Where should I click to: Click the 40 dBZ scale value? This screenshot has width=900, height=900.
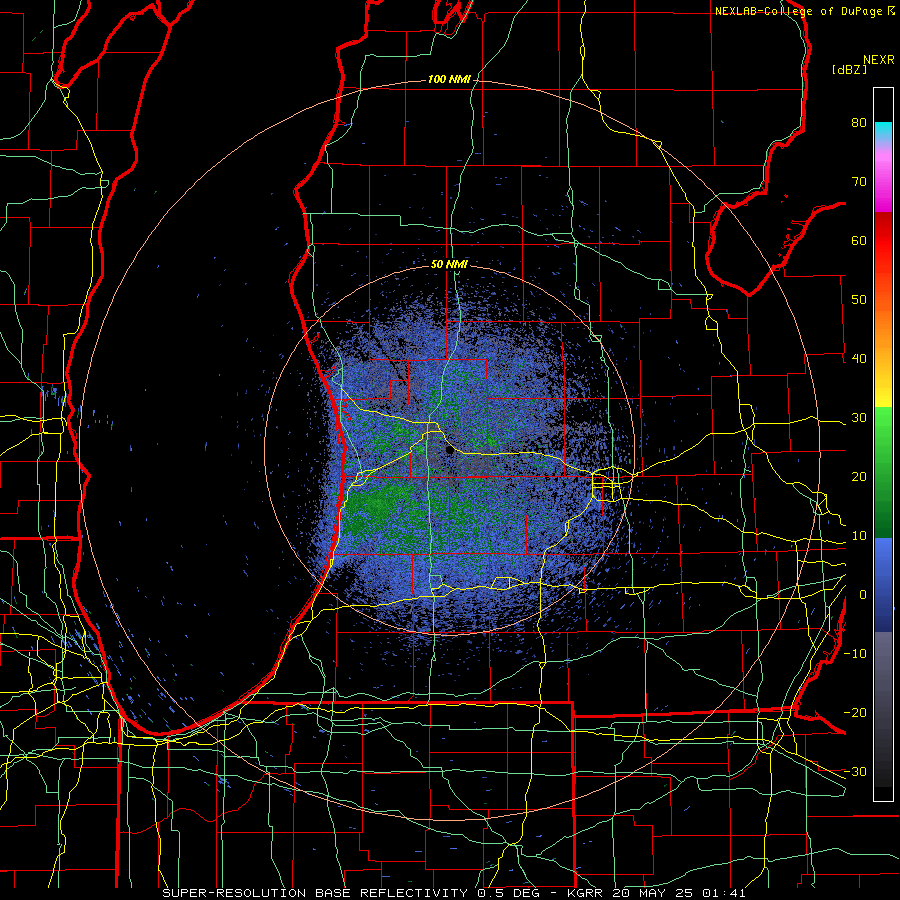click(859, 359)
